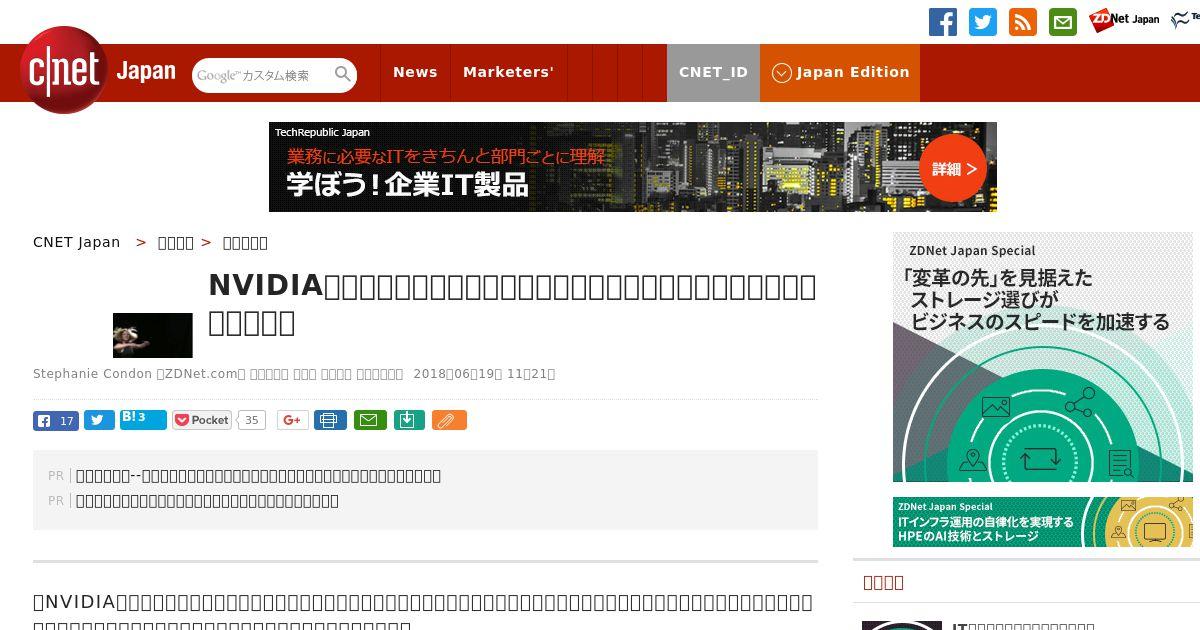Open CNET's Facebook page from header

943,22
